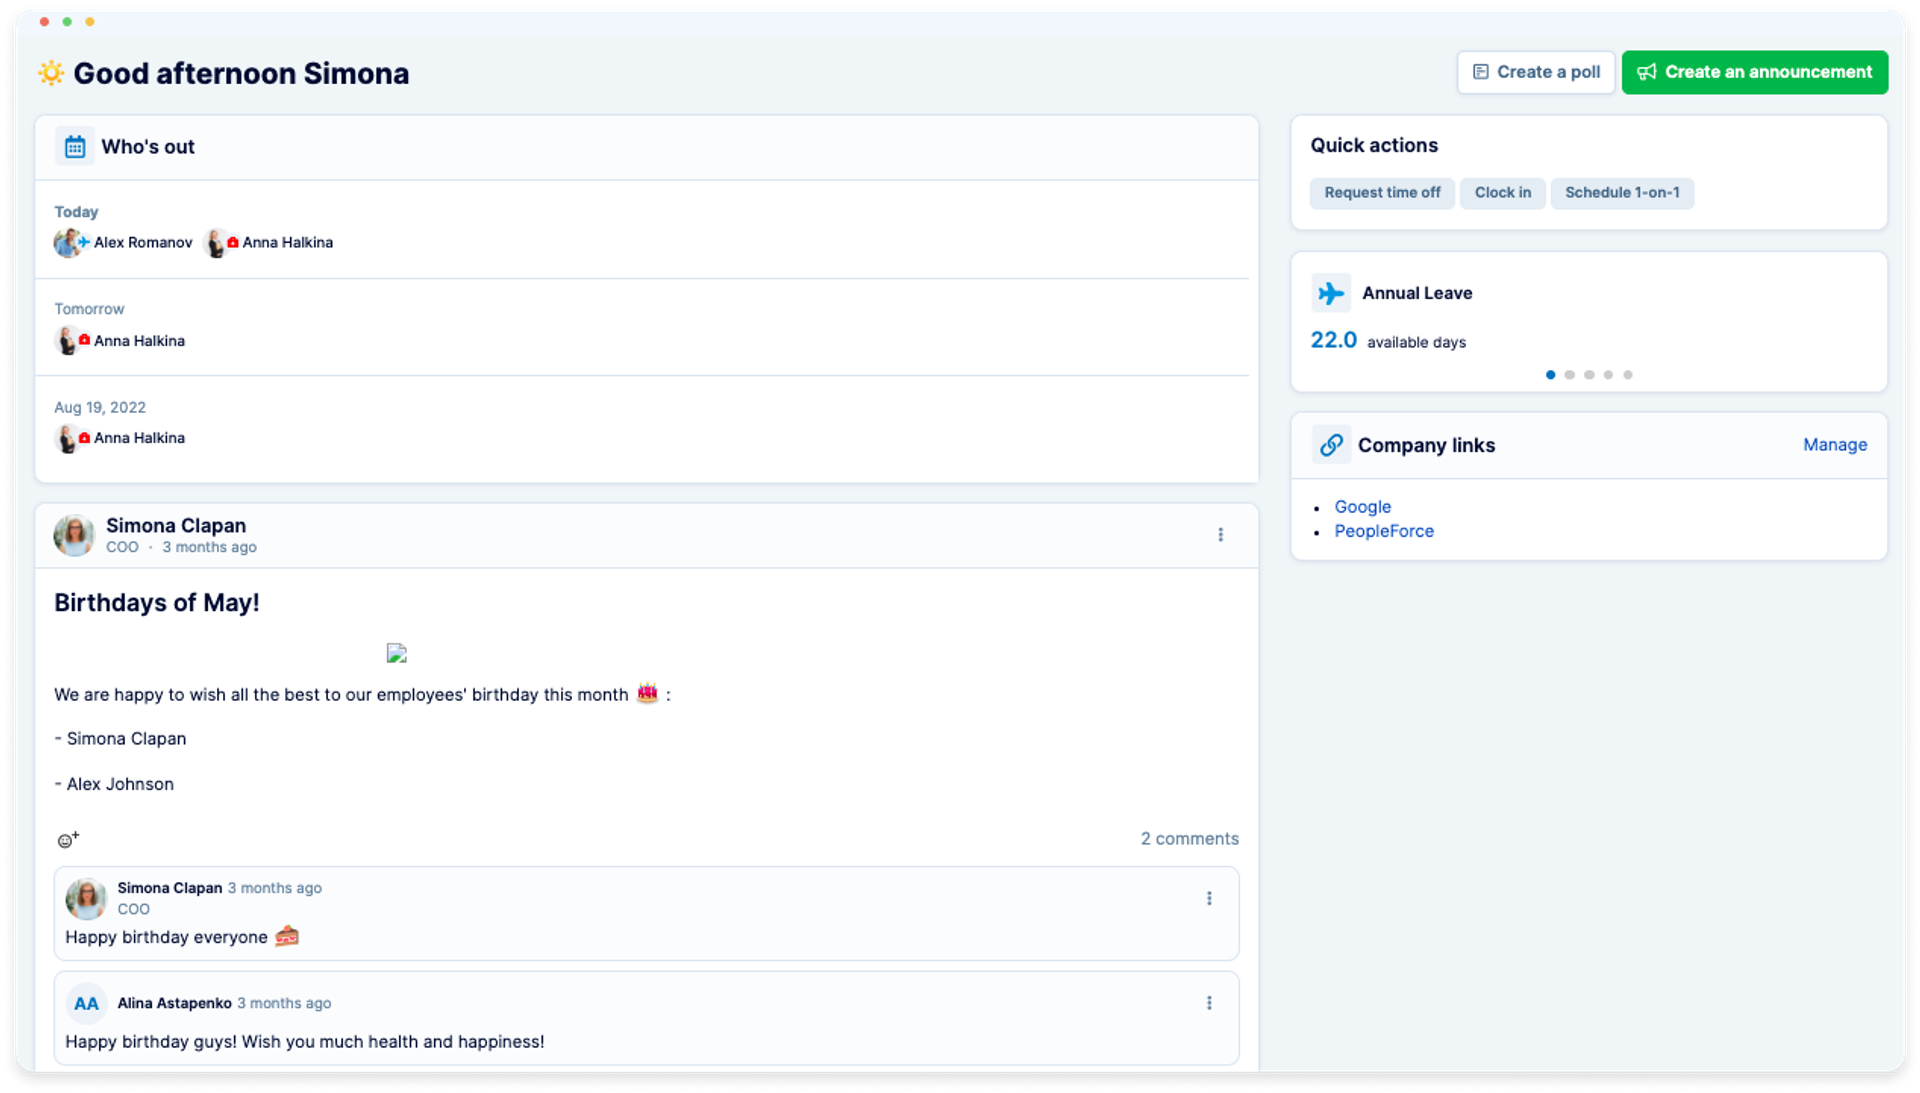Click Manage in Company links

tap(1834, 445)
